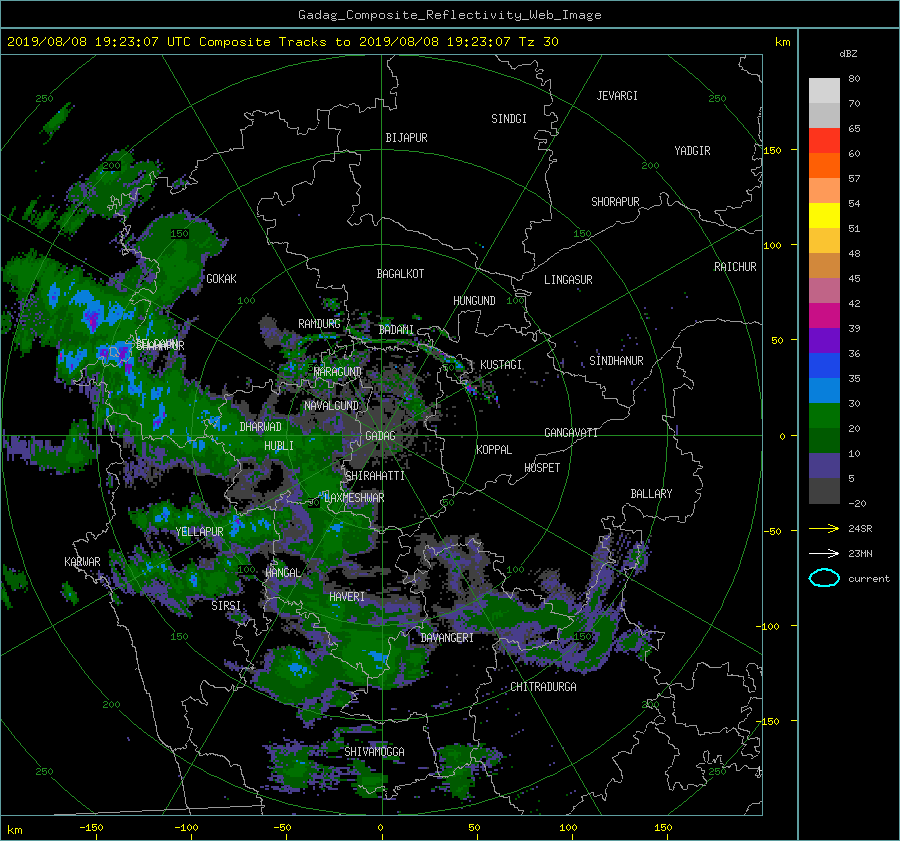Click the KUSTAGI city label
900x841 pixels.
pos(501,365)
